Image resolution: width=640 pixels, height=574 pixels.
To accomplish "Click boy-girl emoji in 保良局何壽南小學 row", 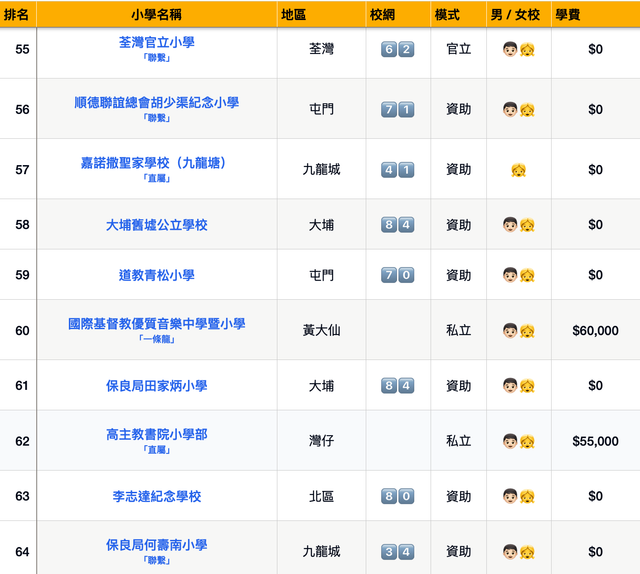I will click(519, 552).
